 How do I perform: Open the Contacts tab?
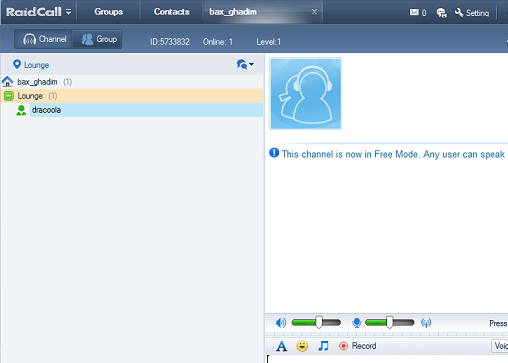172,12
